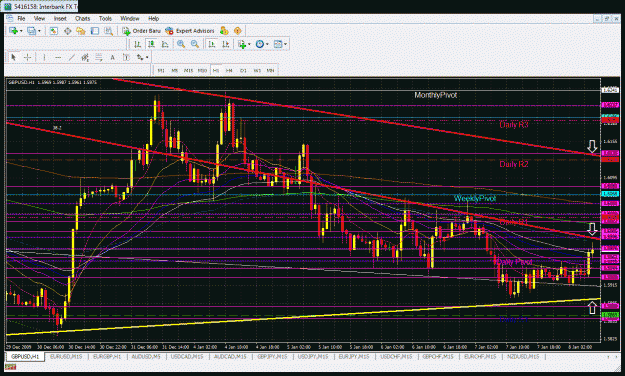
Task: Select the Horizontal Line tool
Action: coord(58,58)
